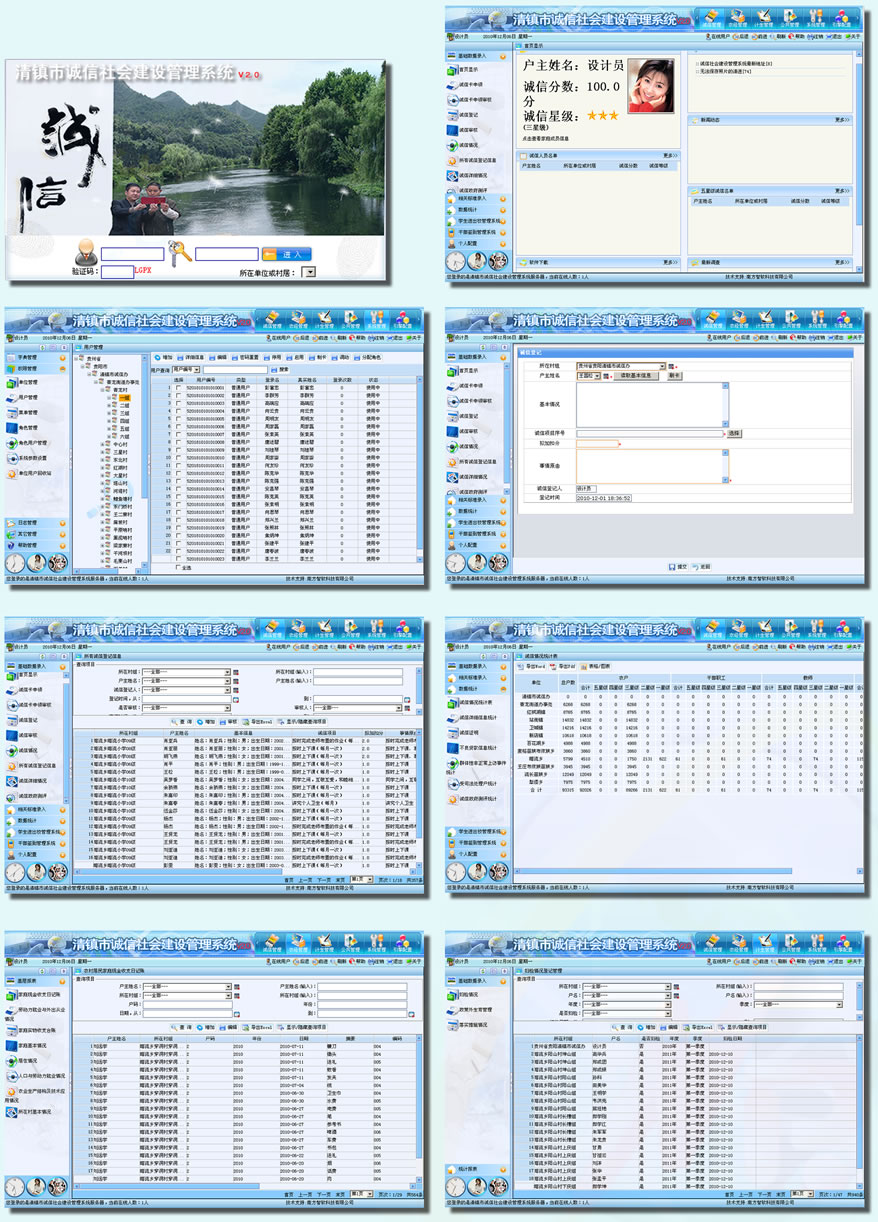Click the horizontal scrollbar under the 用户管理 tree

click(x=108, y=571)
